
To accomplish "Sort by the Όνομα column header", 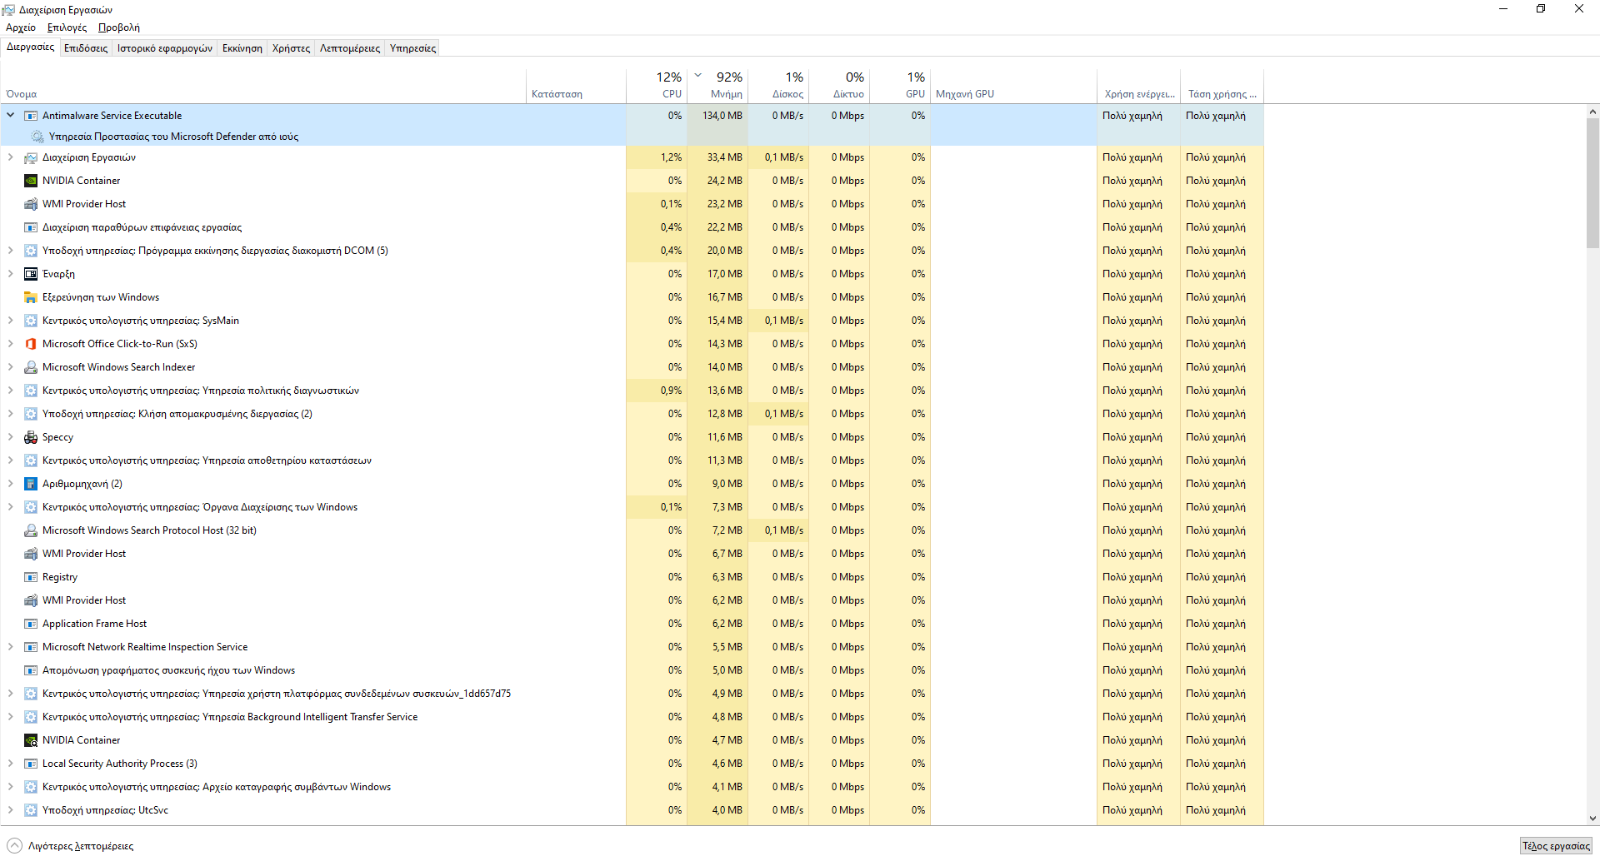I will [264, 86].
